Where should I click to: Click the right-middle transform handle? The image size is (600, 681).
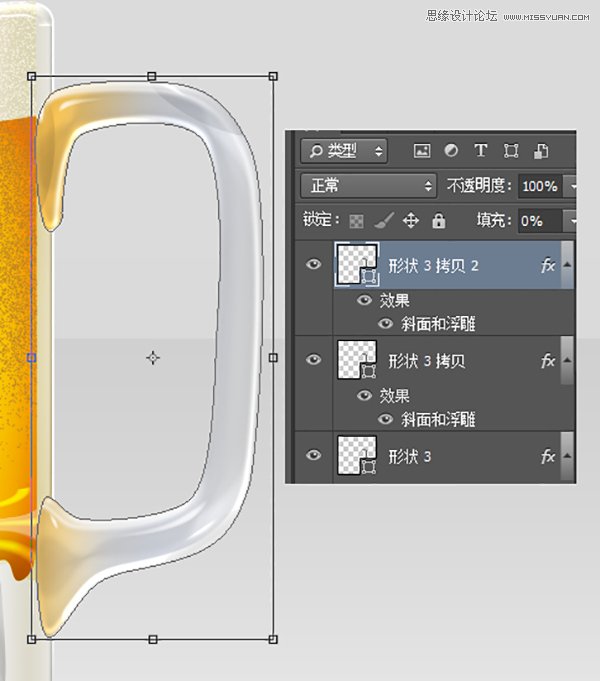pyautogui.click(x=273, y=357)
